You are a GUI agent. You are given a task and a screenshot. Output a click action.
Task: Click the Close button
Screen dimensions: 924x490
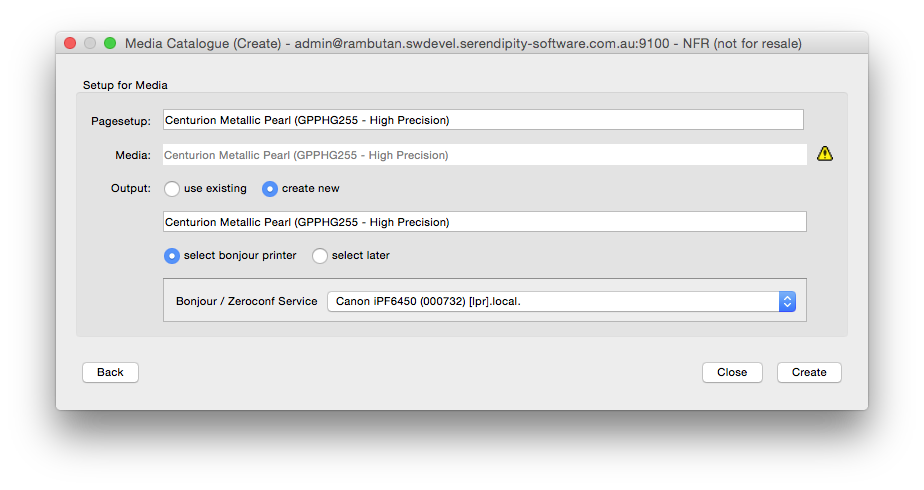[732, 372]
